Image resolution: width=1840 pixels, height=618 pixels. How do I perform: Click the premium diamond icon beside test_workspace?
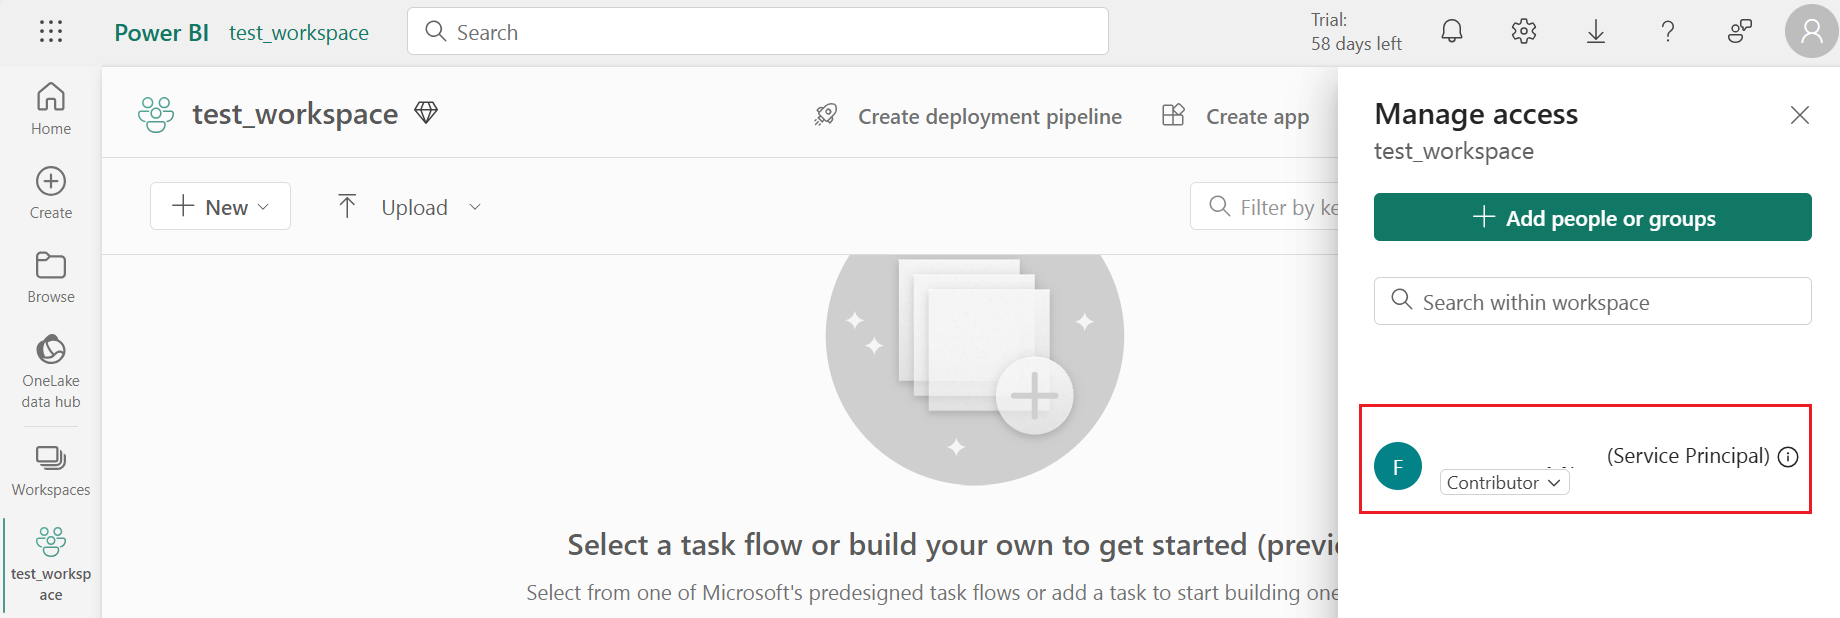426,113
